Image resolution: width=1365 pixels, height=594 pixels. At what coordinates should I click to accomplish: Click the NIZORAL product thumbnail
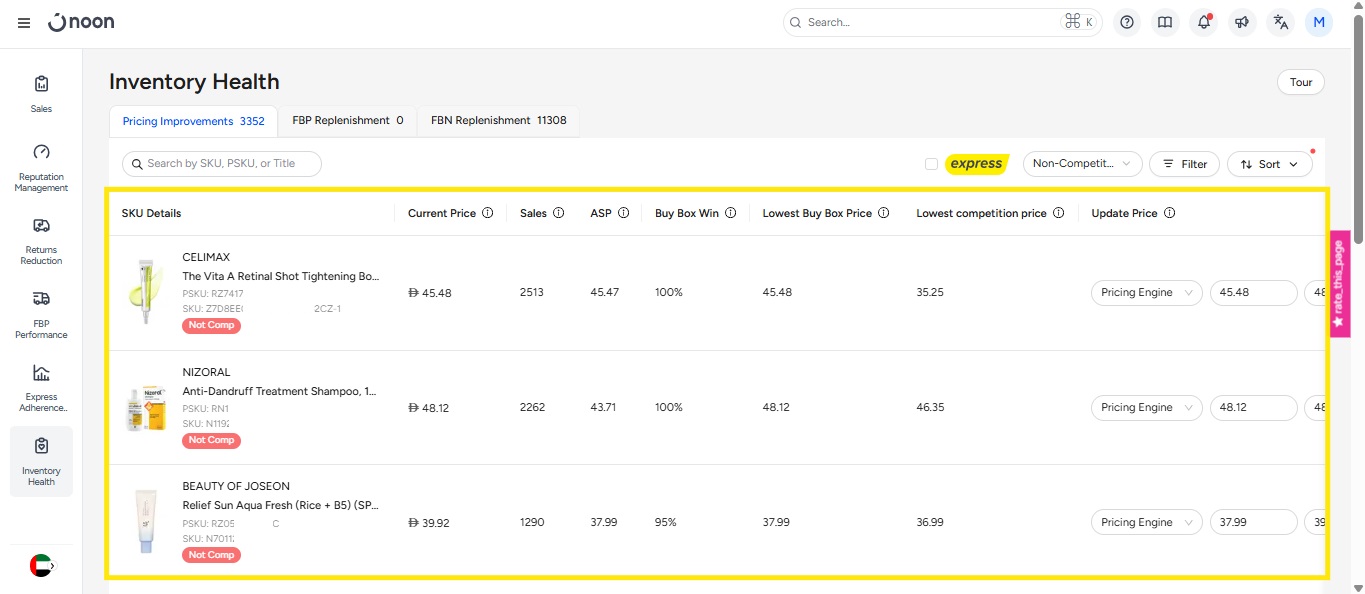[x=145, y=408]
